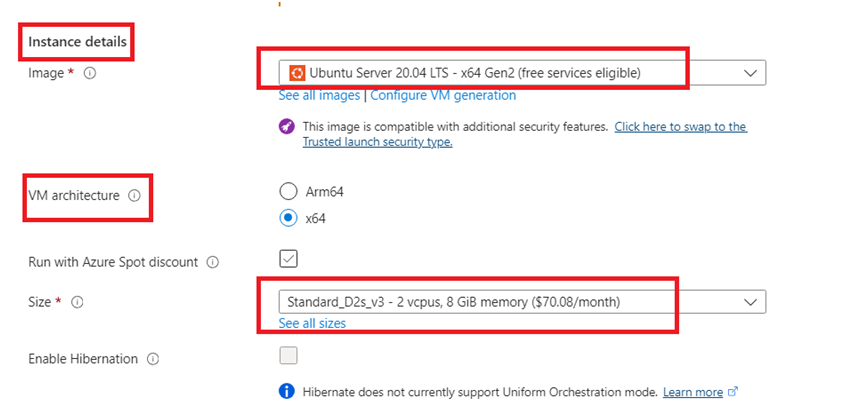Click the info icon beside Size
Image resolution: width=852 pixels, height=408 pixels.
(77, 301)
